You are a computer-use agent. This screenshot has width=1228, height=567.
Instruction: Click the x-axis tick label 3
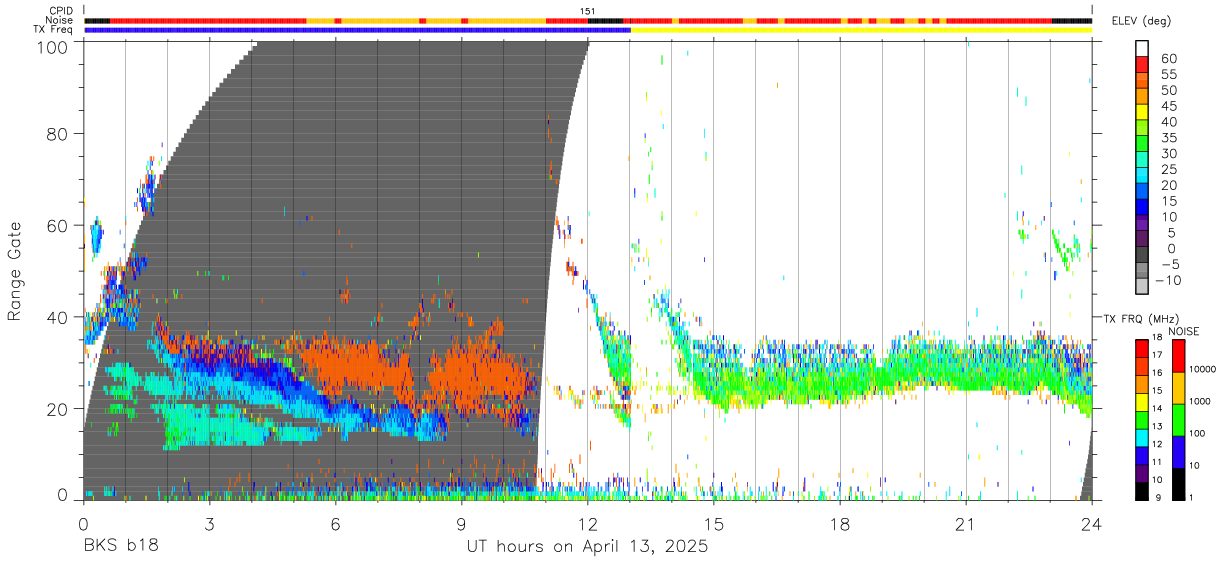209,524
